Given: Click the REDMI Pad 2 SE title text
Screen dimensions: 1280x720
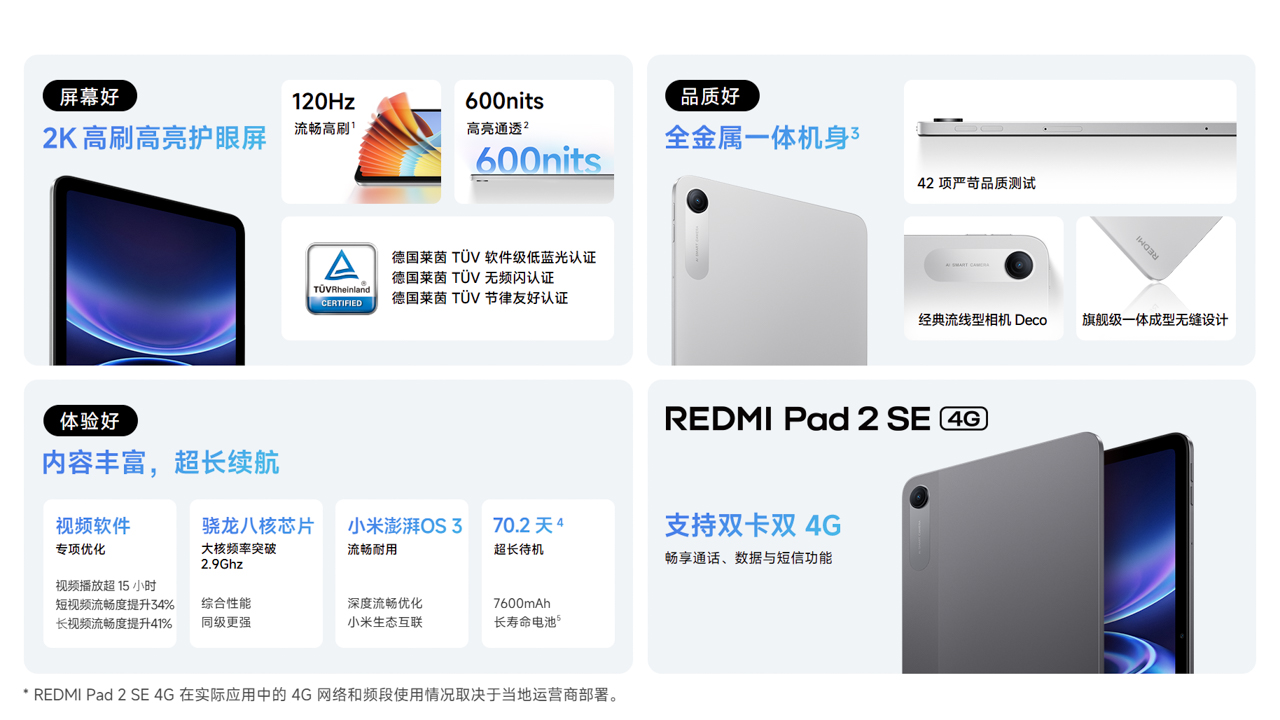Looking at the screenshot, I should click(798, 418).
